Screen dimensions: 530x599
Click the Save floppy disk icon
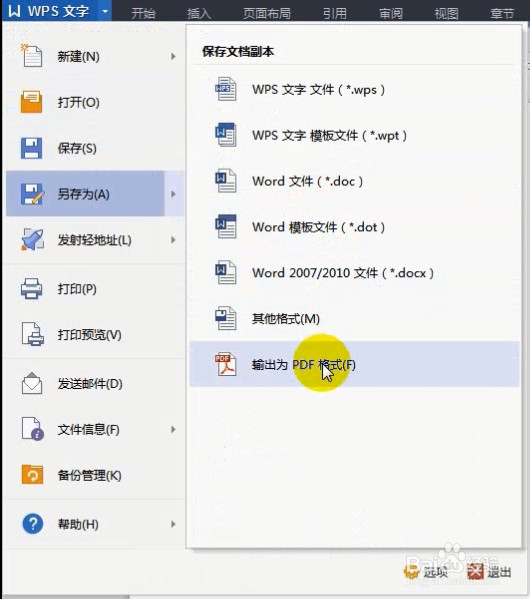(x=31, y=148)
